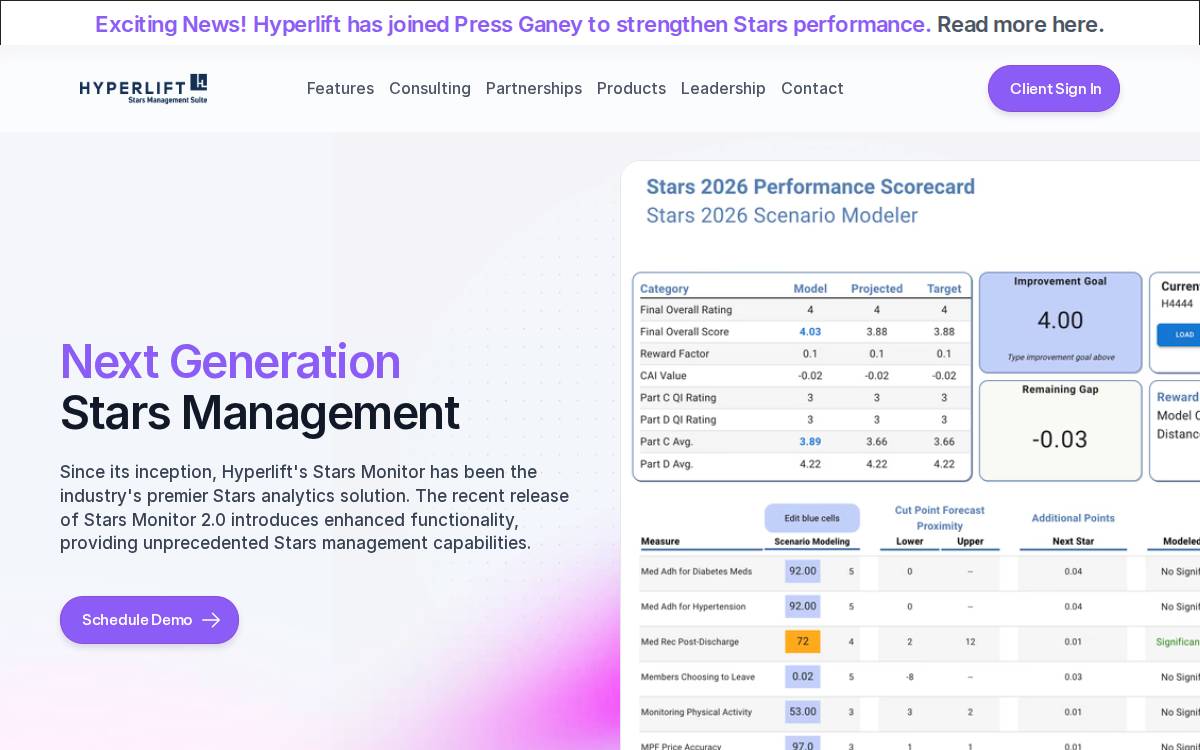This screenshot has height=750, width=1200.
Task: Click the Part D QI Rating row label
Action: pos(678,420)
